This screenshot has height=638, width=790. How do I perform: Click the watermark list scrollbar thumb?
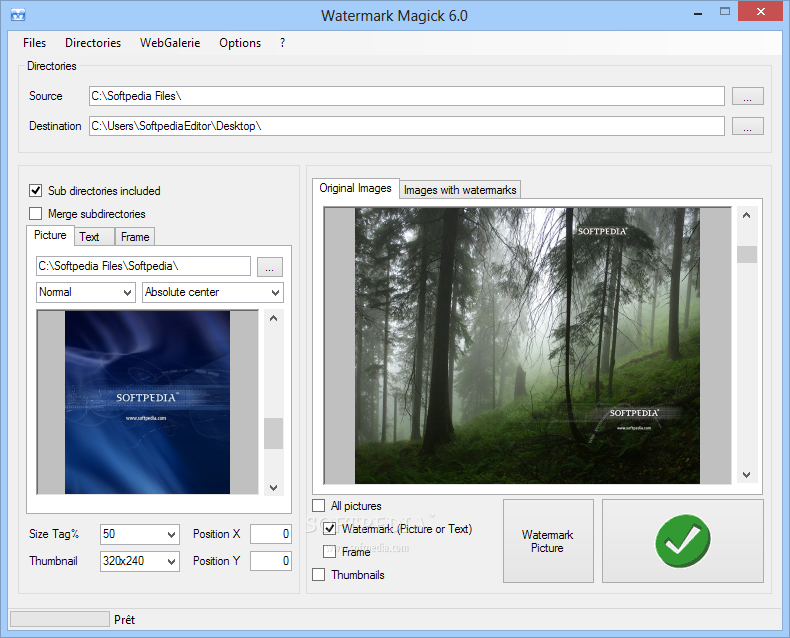274,433
